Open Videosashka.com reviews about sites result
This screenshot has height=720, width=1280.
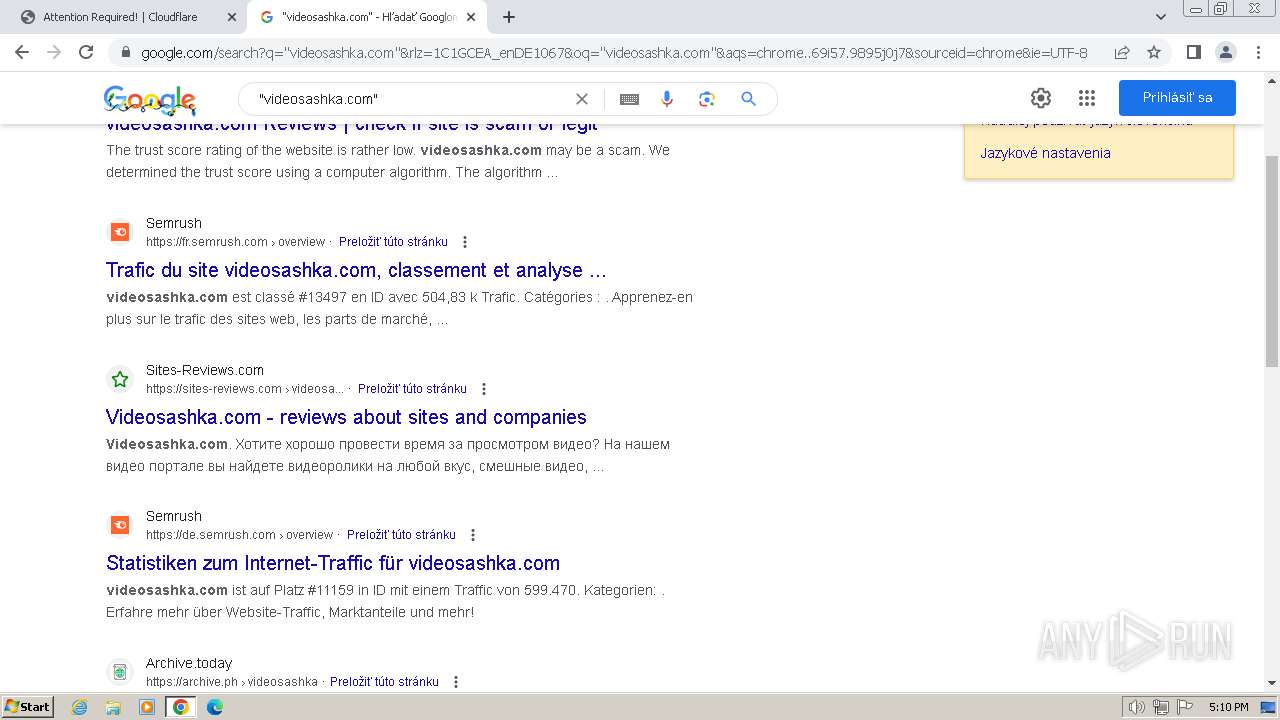346,417
